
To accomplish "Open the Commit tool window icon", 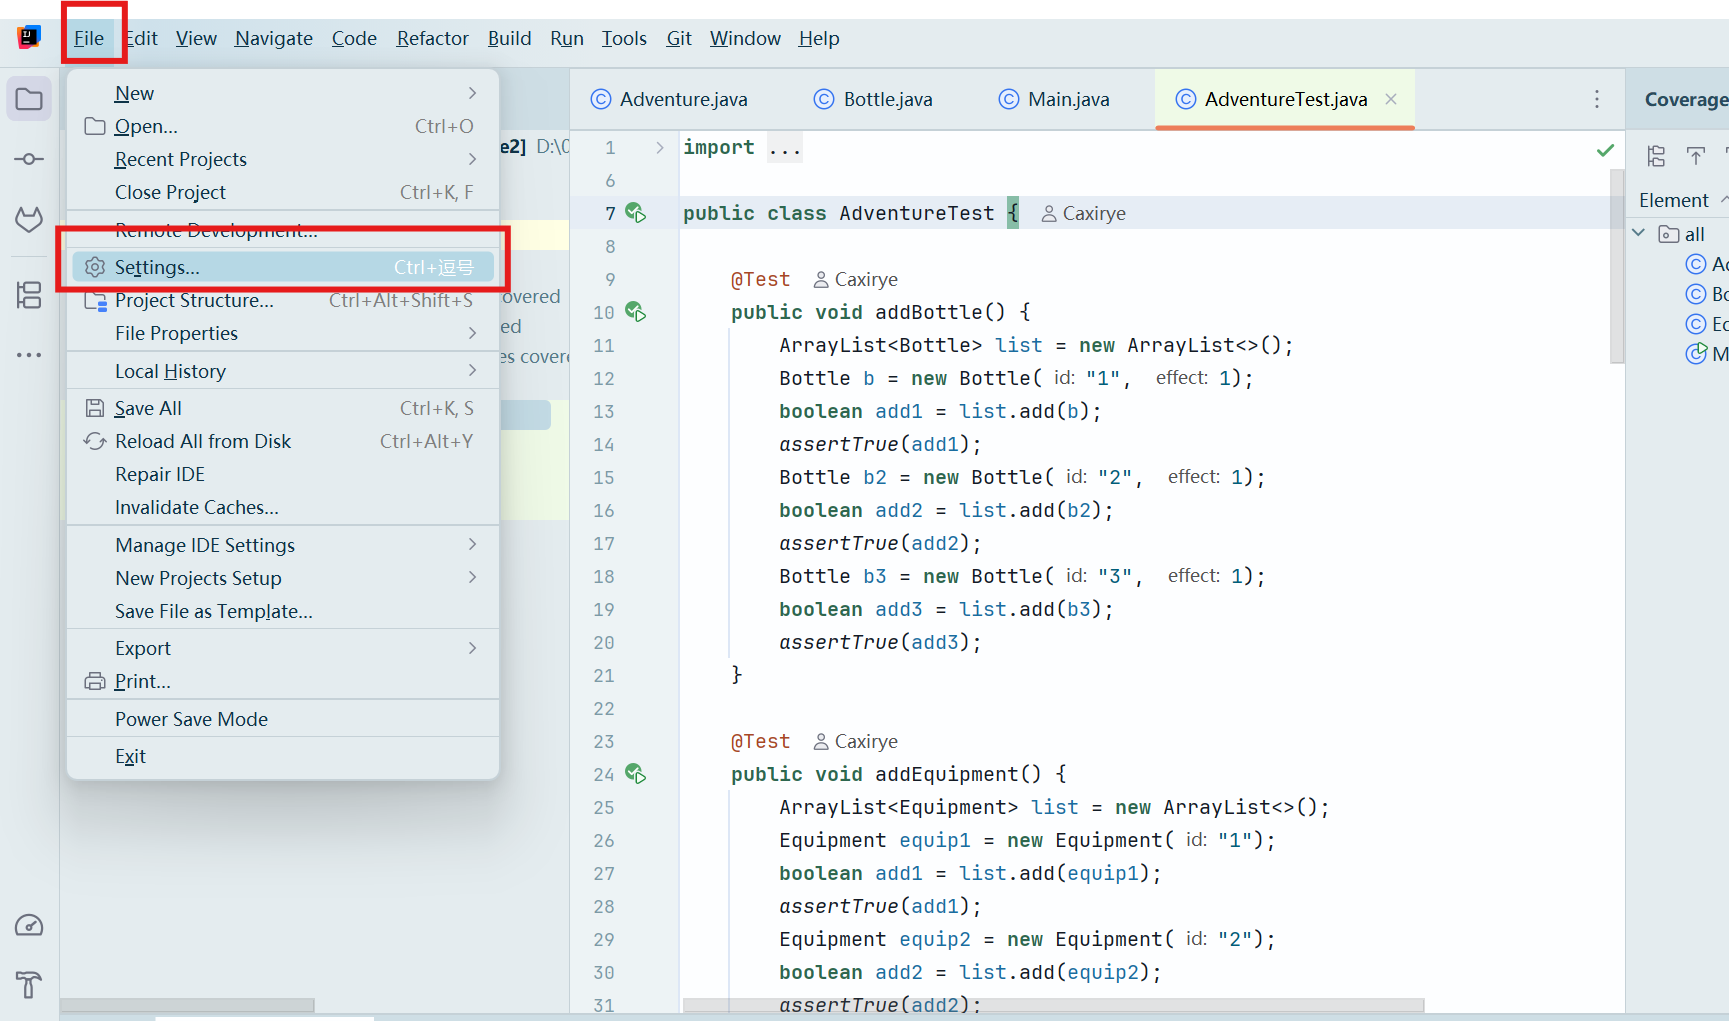I will [29, 159].
